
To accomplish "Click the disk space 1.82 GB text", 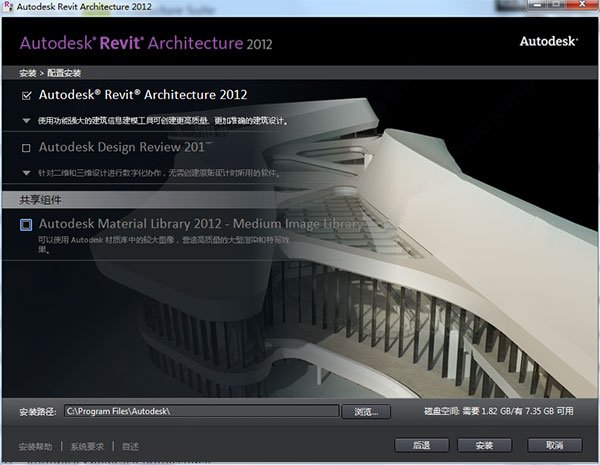I will pyautogui.click(x=499, y=411).
